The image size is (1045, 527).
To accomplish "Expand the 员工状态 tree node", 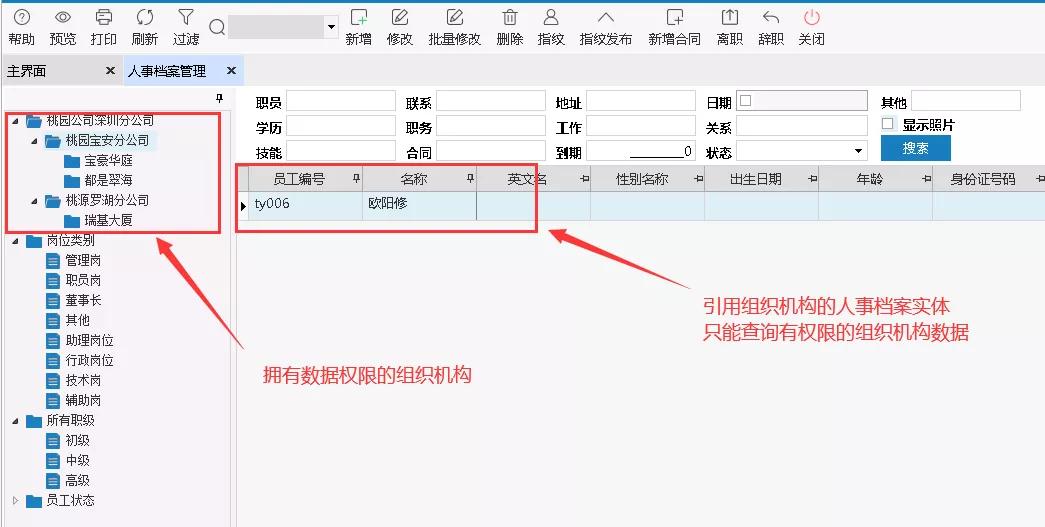I will (x=15, y=500).
